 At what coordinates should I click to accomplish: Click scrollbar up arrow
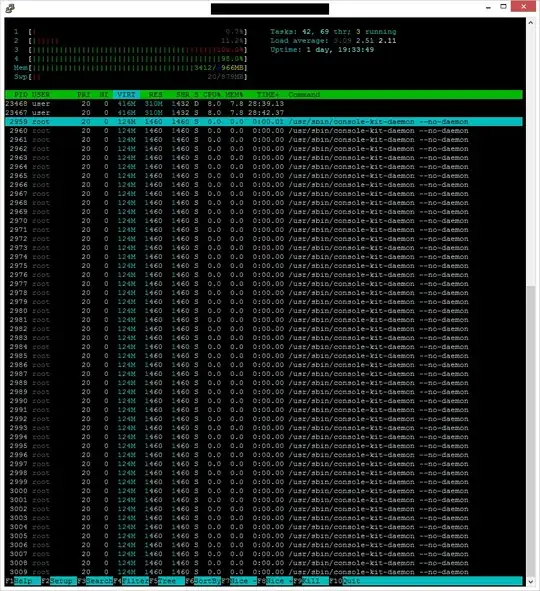point(531,23)
